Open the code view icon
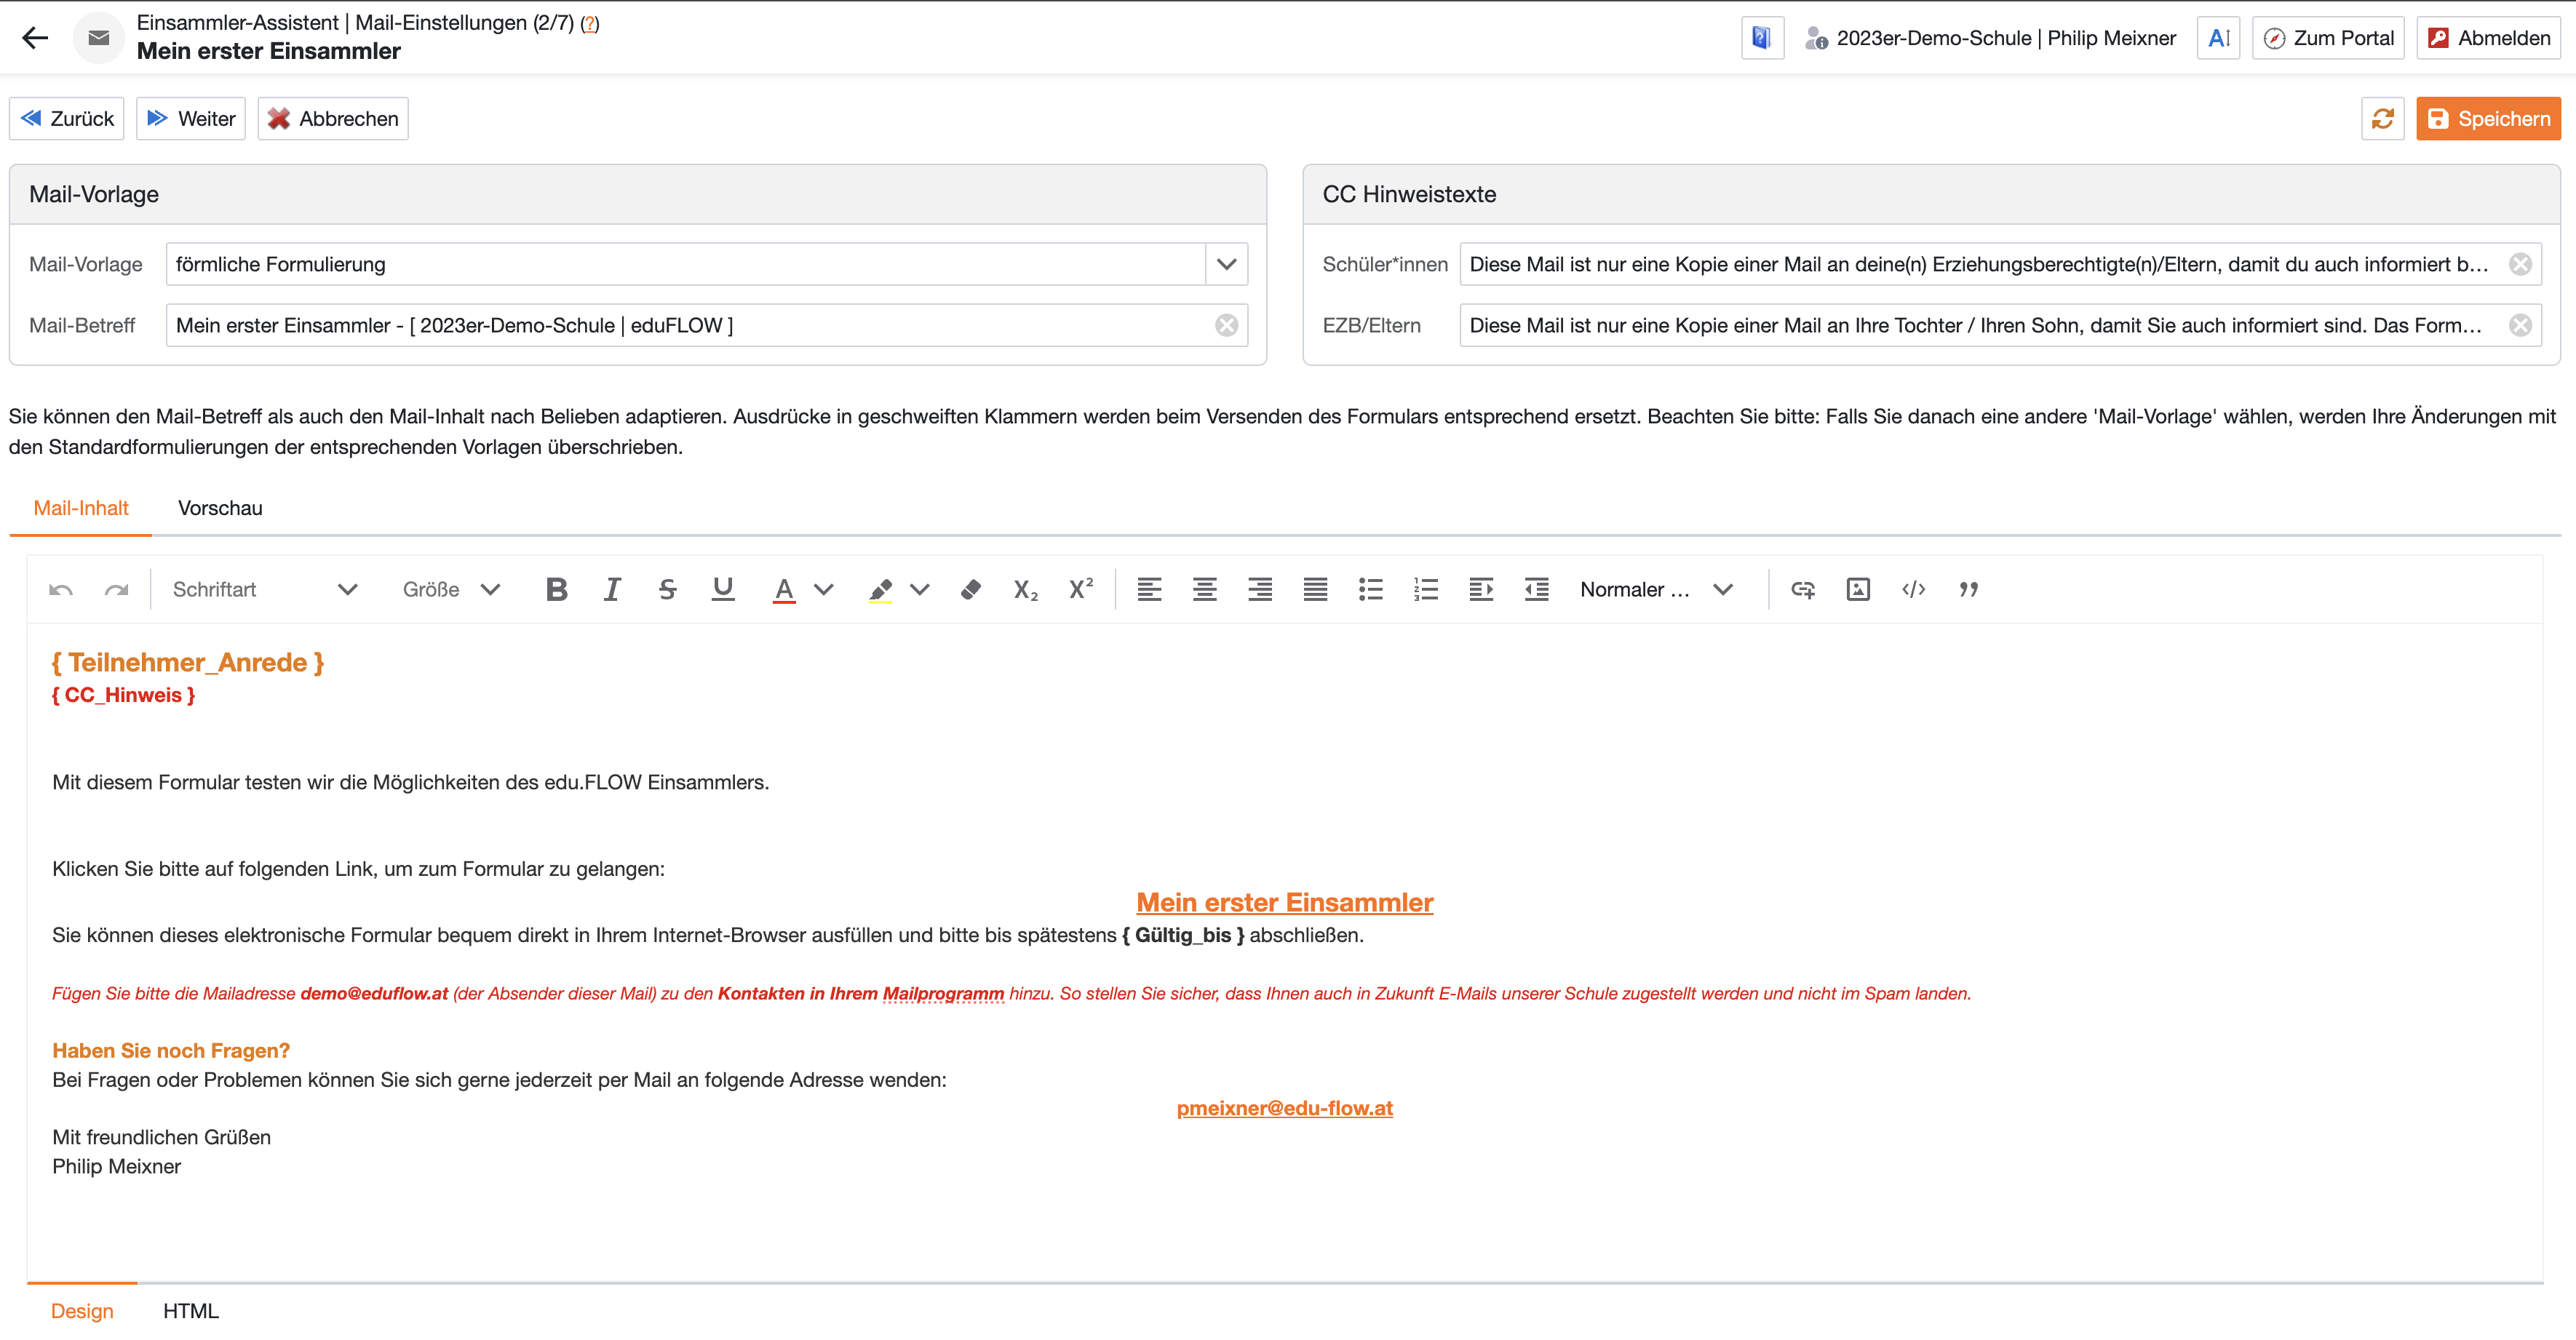2576x1340 pixels. point(1913,589)
